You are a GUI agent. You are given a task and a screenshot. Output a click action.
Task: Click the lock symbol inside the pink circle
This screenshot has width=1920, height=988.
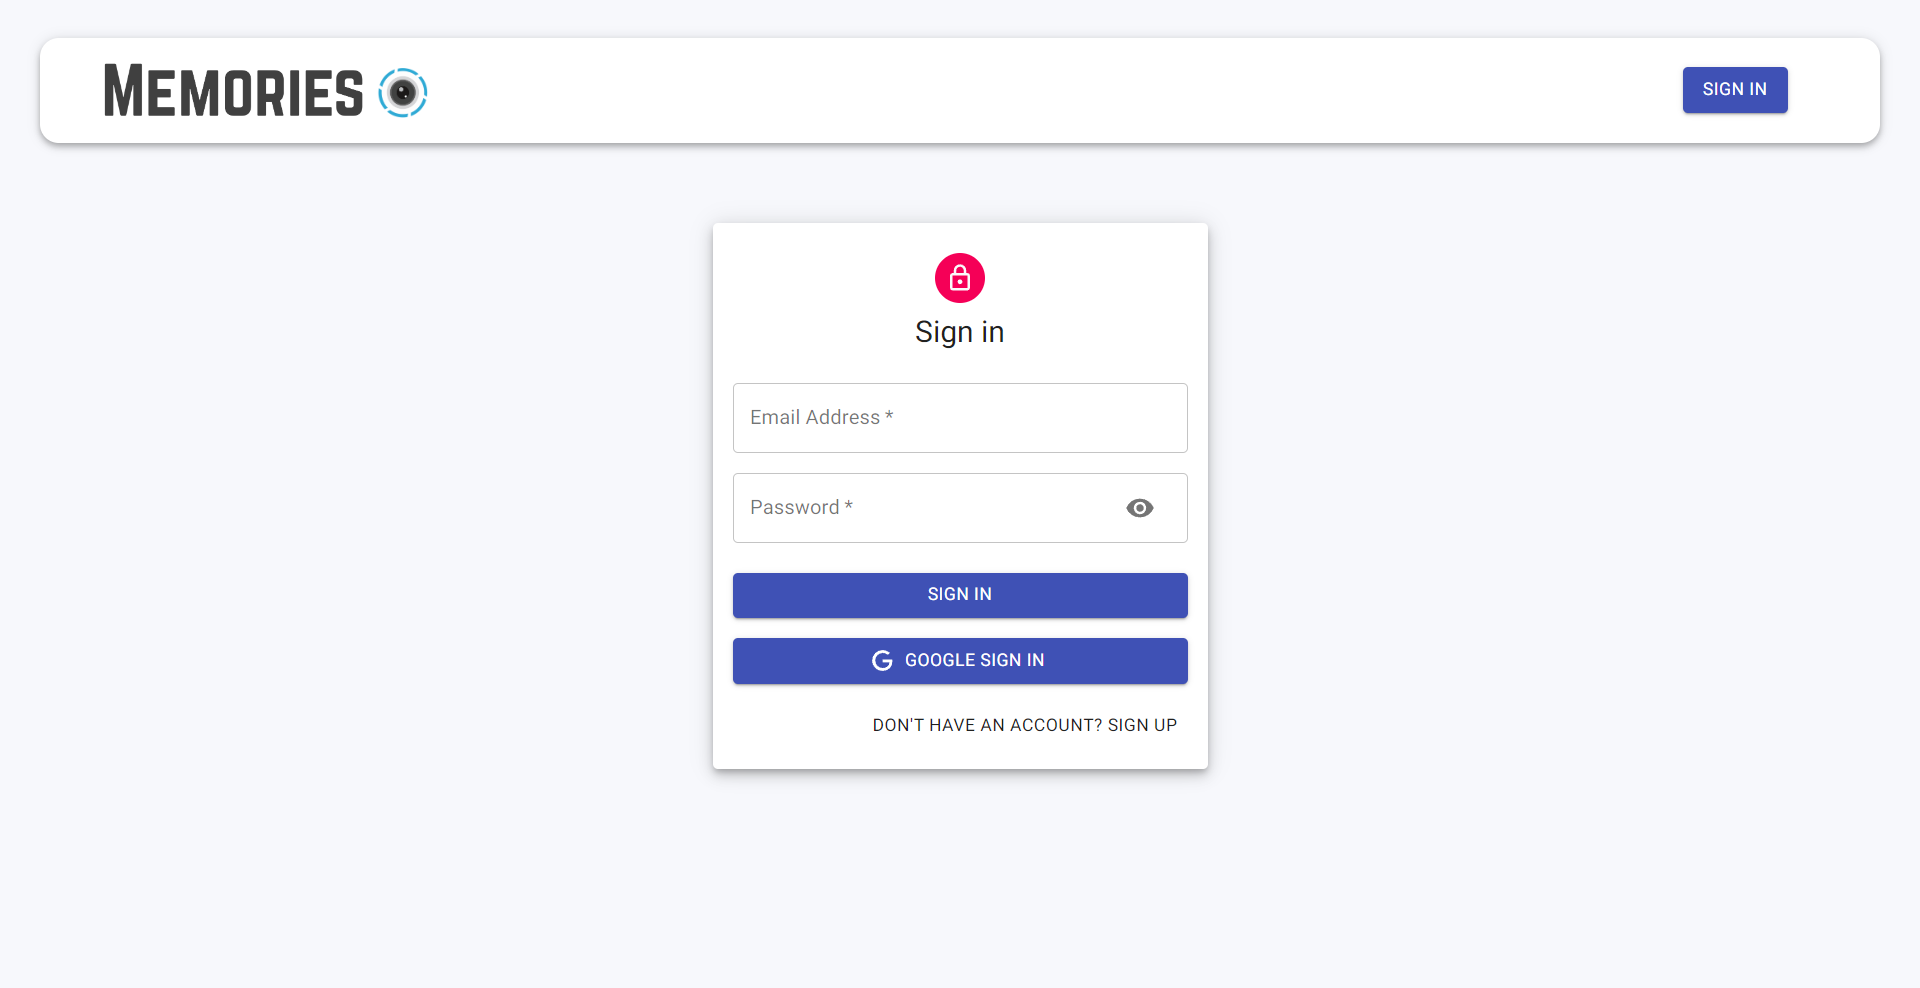pyautogui.click(x=959, y=278)
